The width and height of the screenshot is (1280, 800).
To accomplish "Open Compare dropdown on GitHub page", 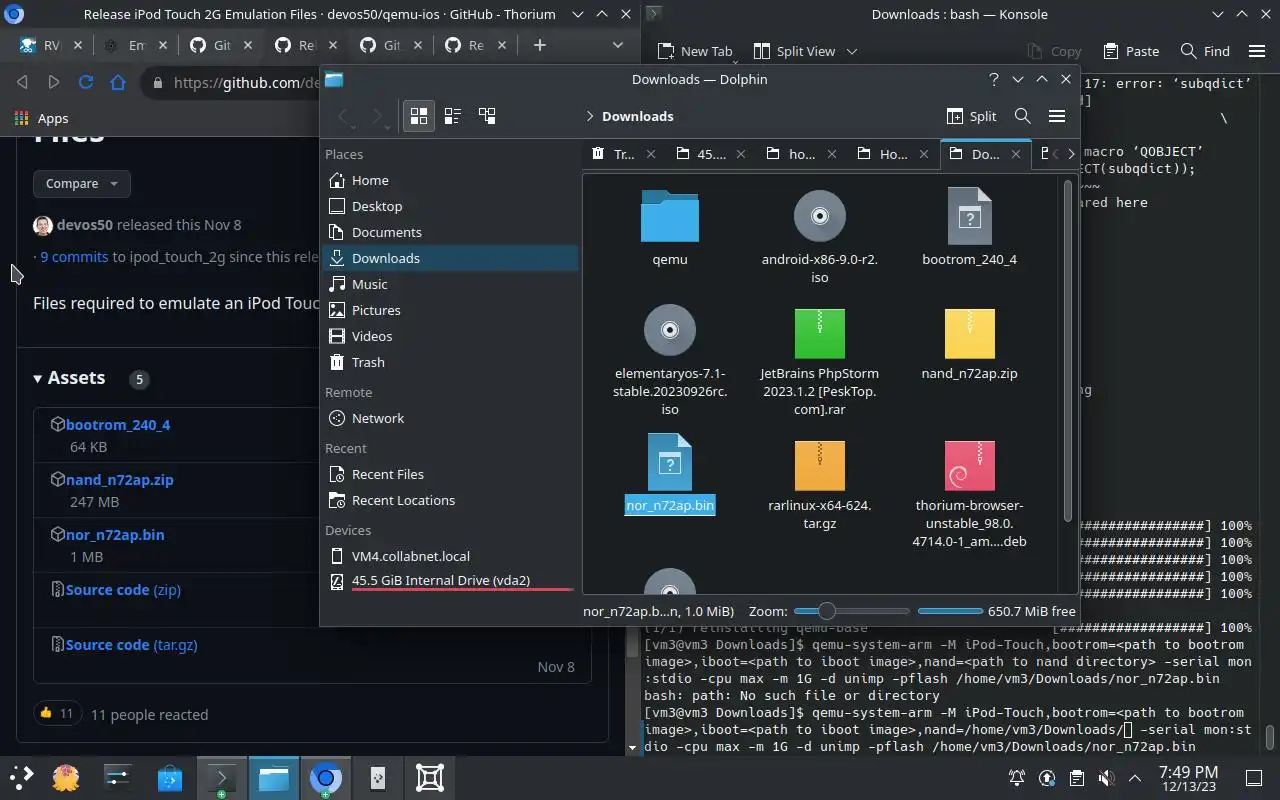I will pos(82,184).
